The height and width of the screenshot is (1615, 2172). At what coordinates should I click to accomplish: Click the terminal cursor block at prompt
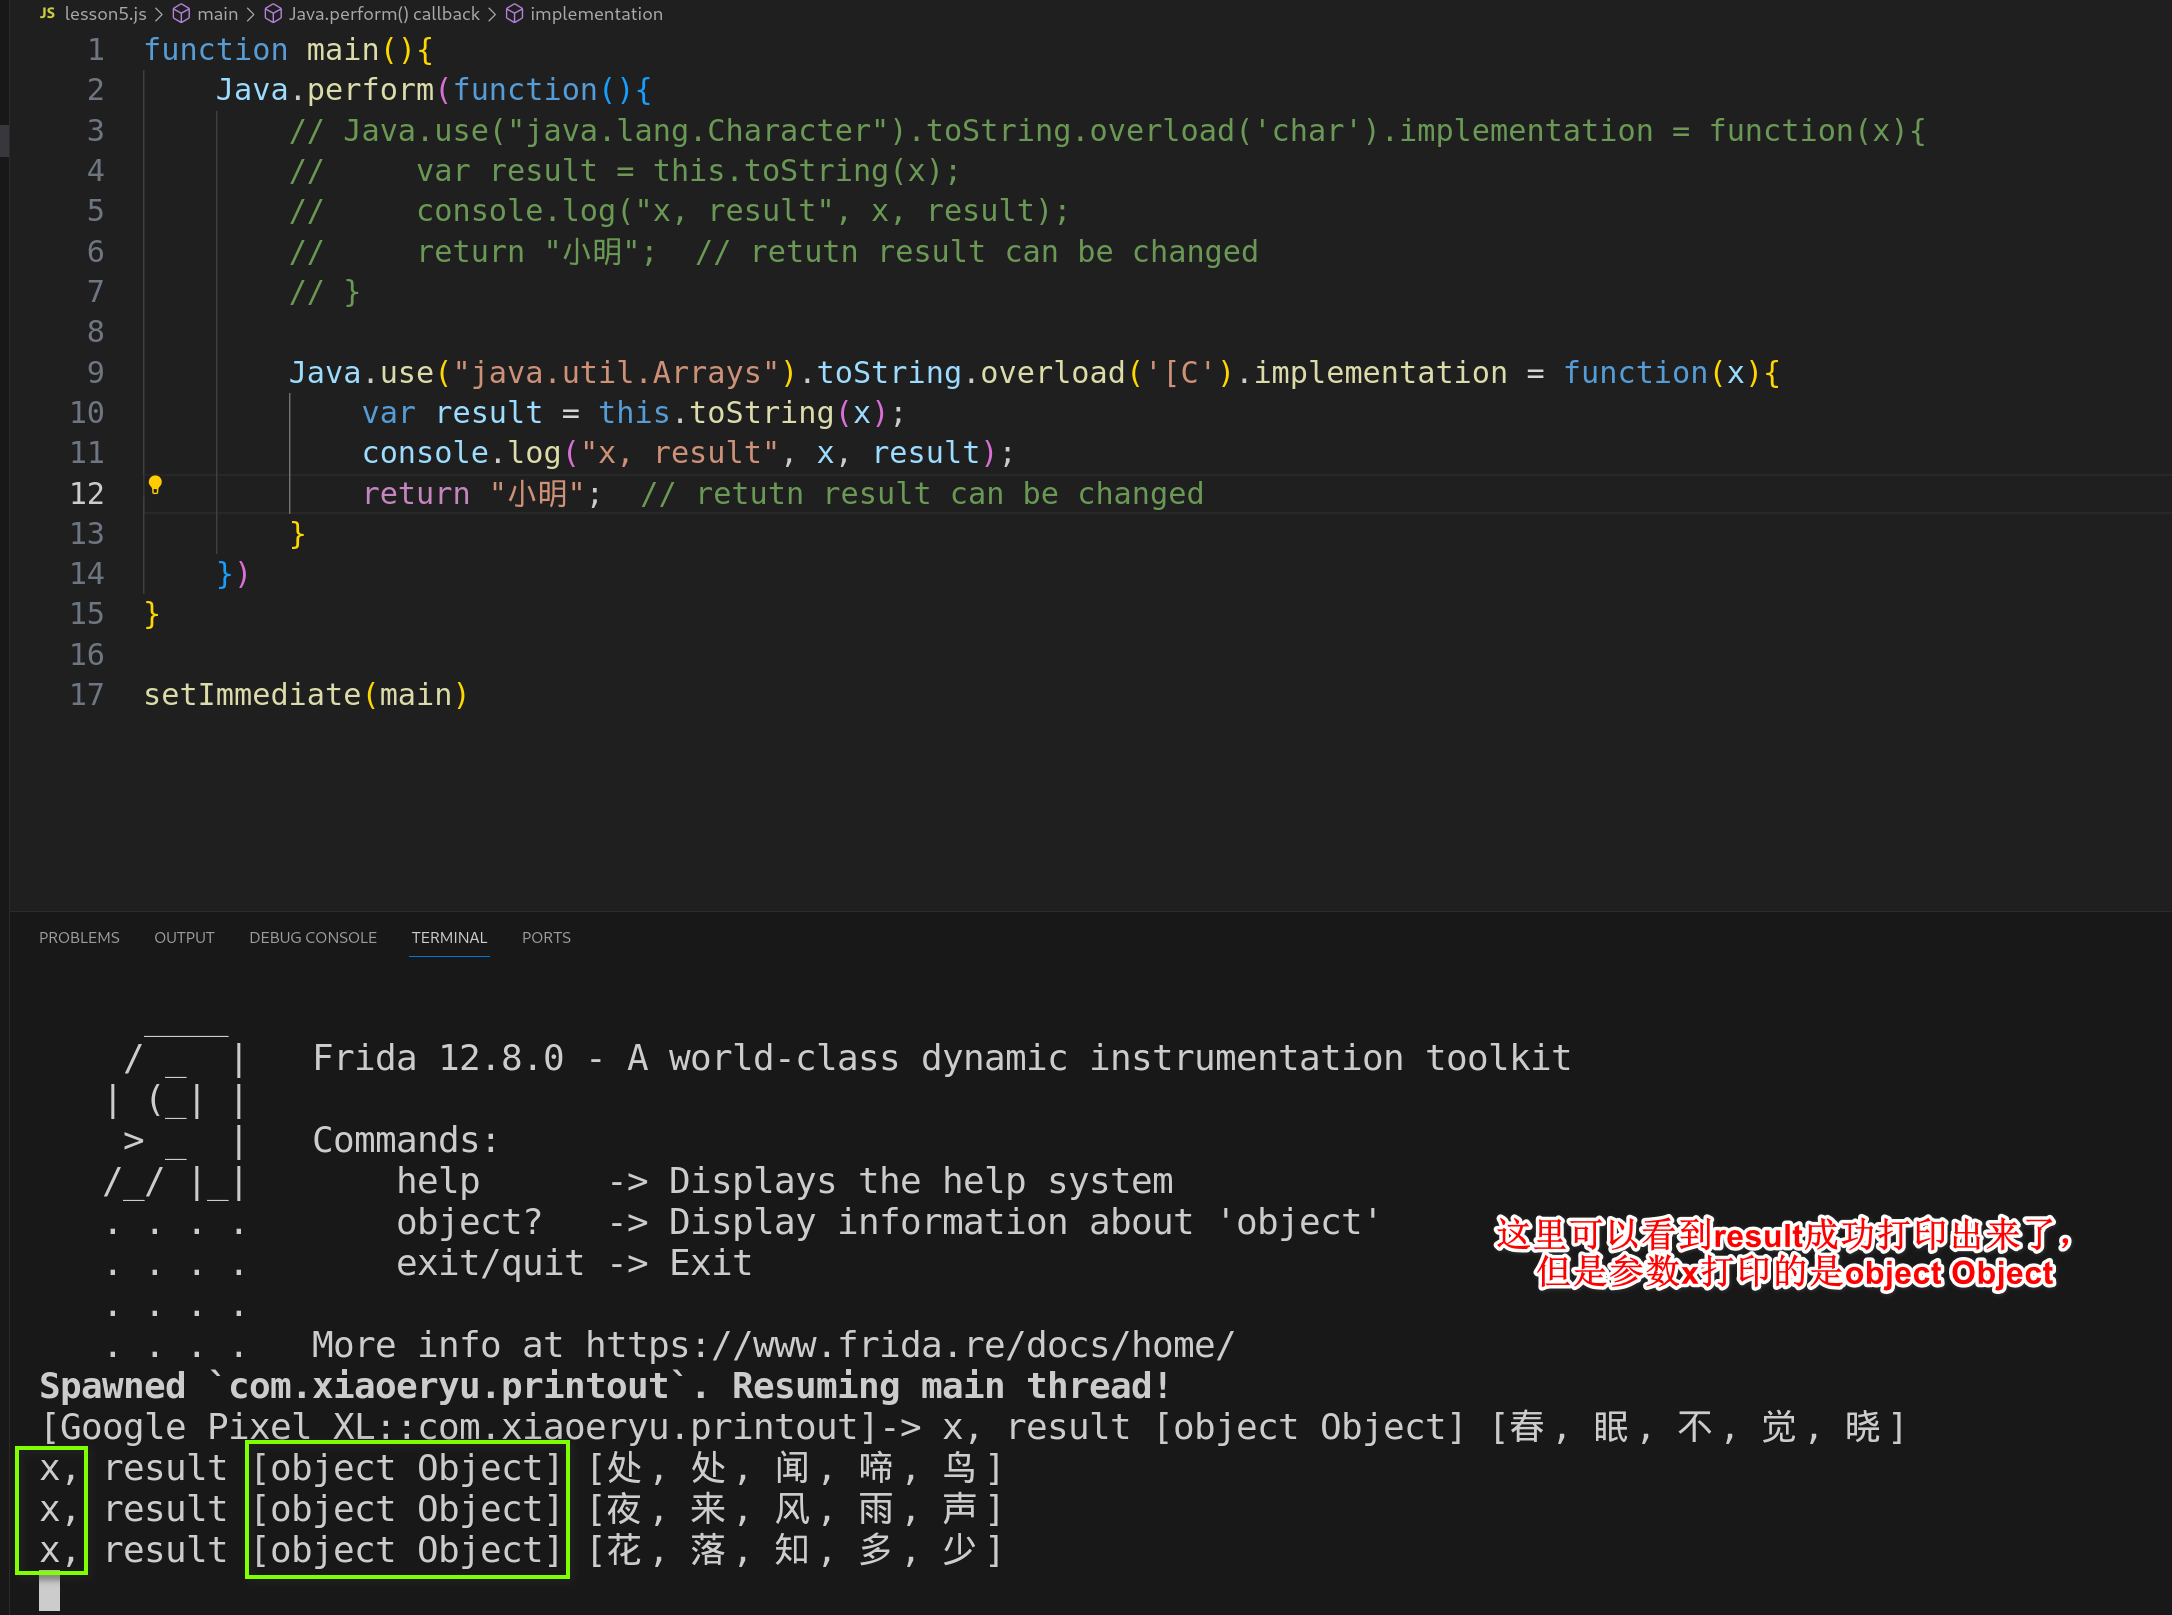pos(49,1591)
